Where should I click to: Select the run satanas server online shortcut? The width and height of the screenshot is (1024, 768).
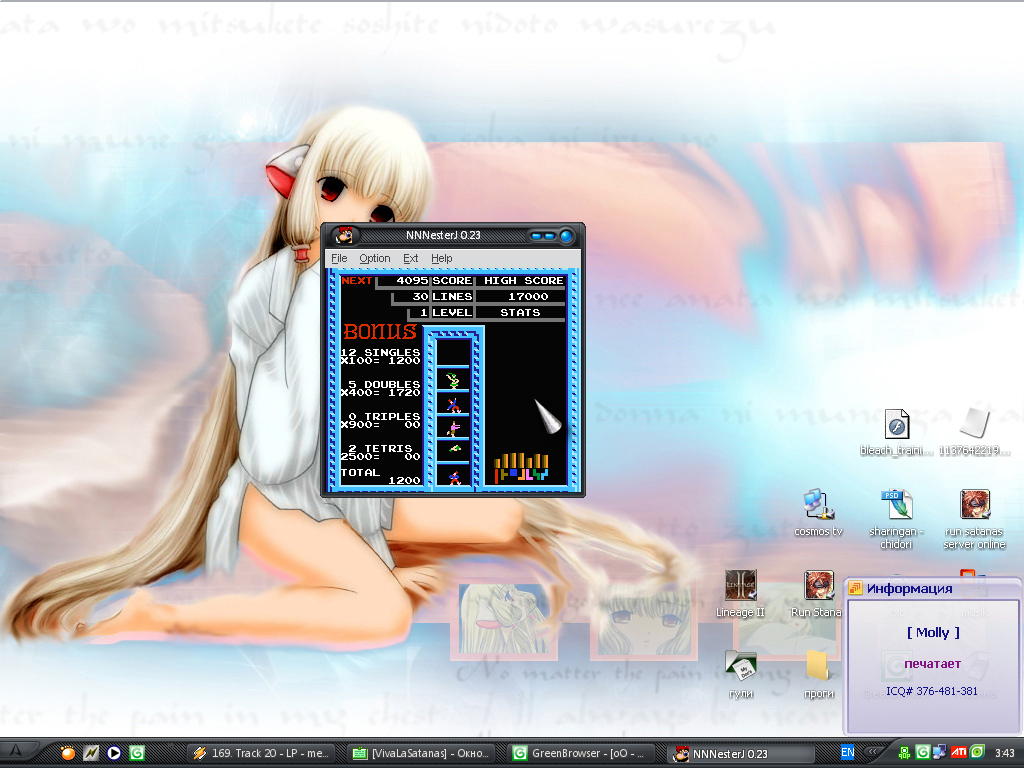point(974,519)
